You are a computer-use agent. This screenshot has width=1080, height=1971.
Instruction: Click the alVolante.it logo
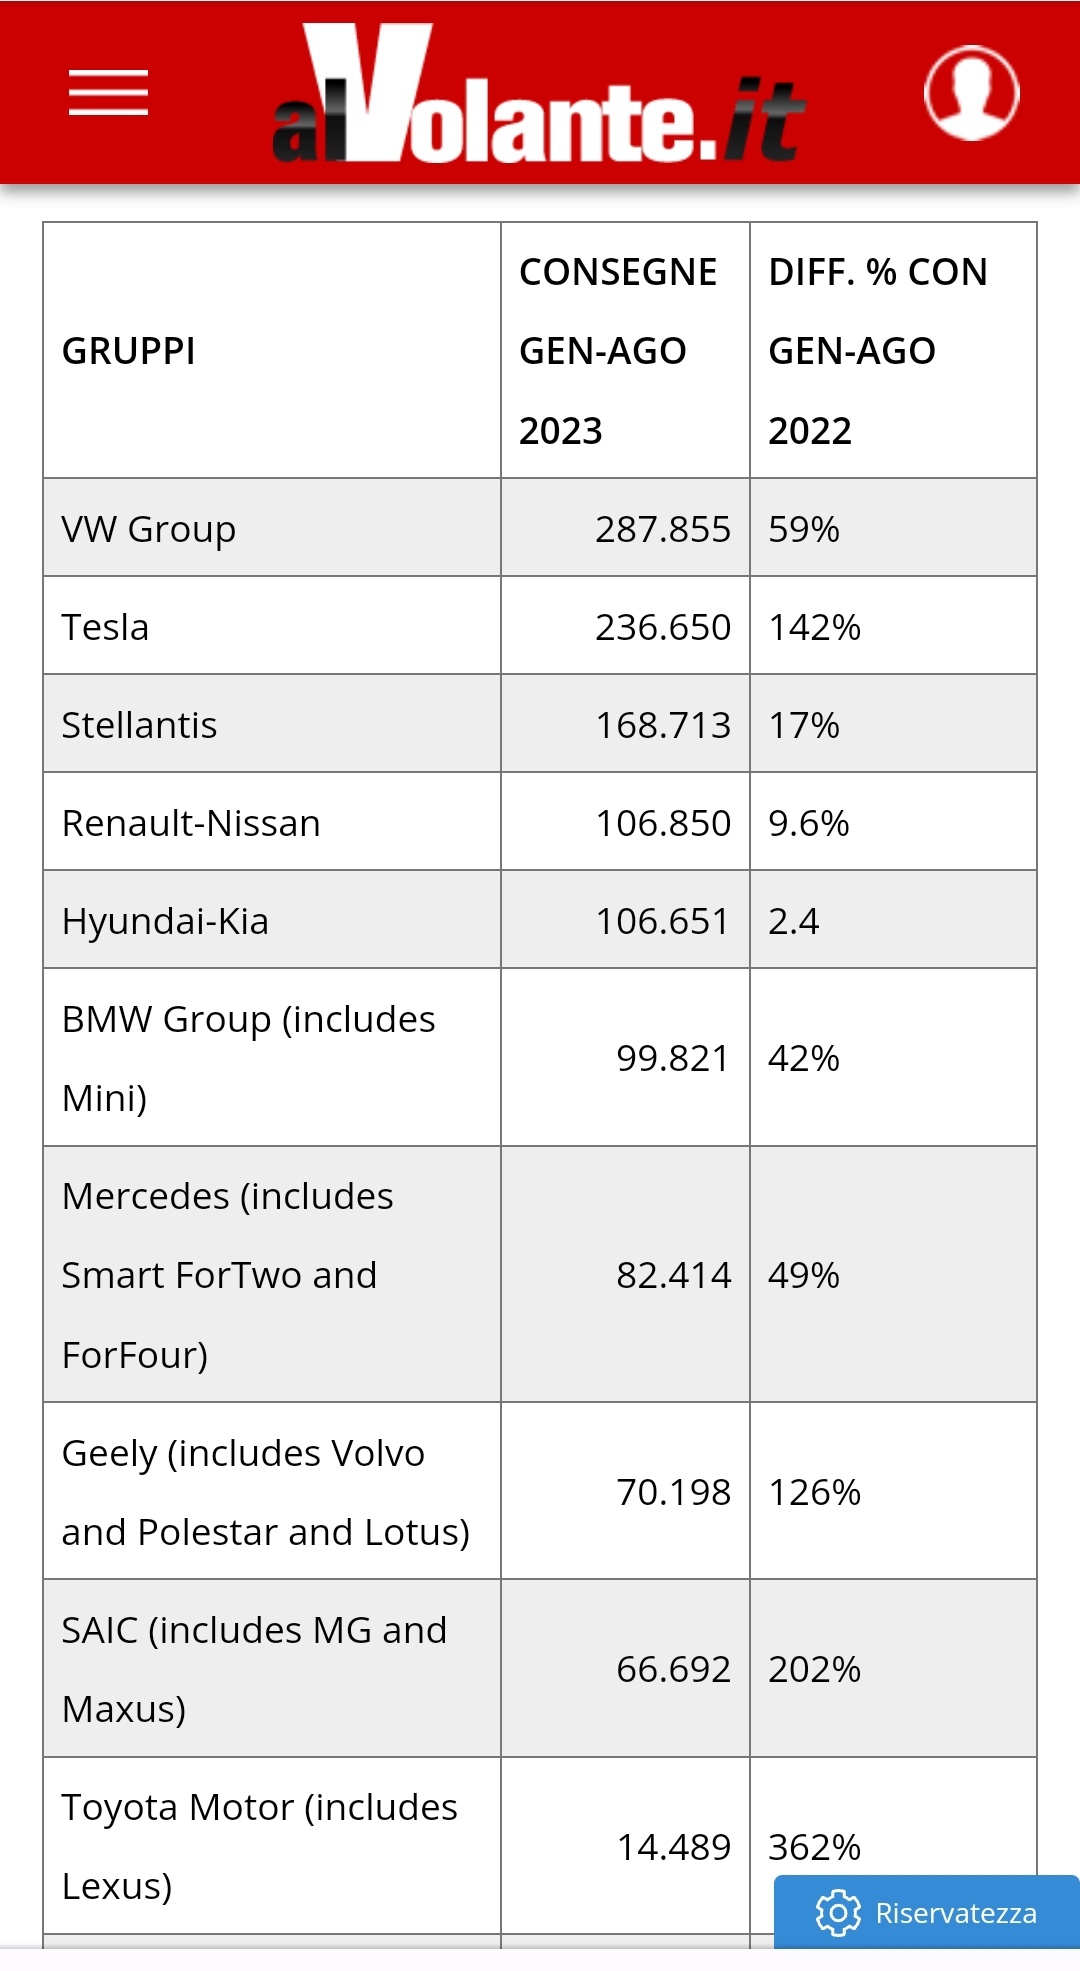coord(539,93)
